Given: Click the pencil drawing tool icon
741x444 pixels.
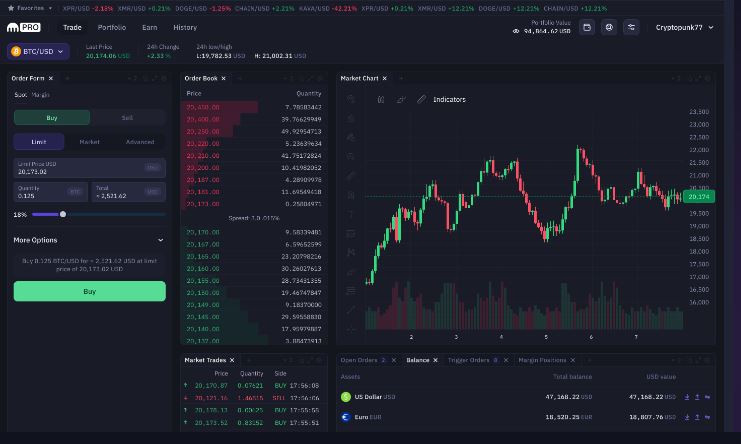Looking at the screenshot, I should point(421,99).
